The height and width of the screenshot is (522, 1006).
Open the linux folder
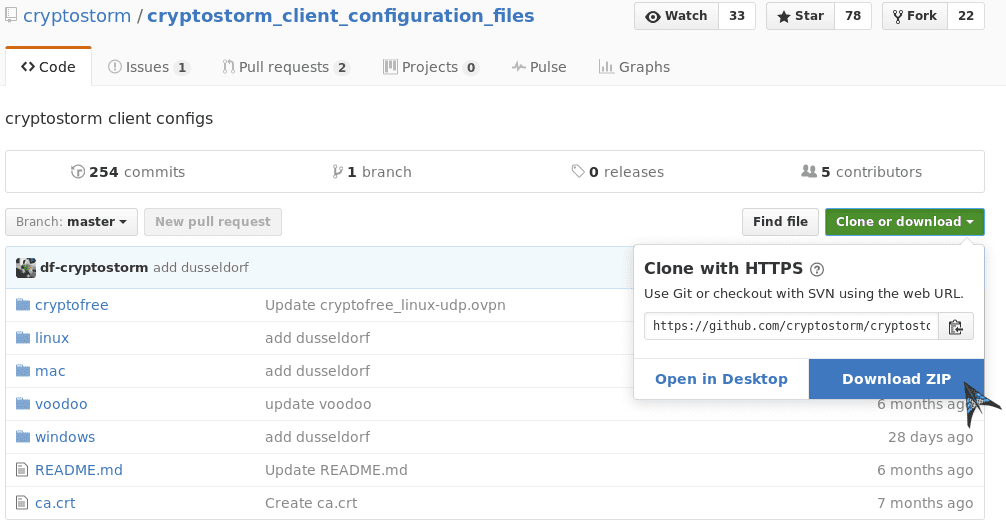pyautogui.click(x=52, y=338)
